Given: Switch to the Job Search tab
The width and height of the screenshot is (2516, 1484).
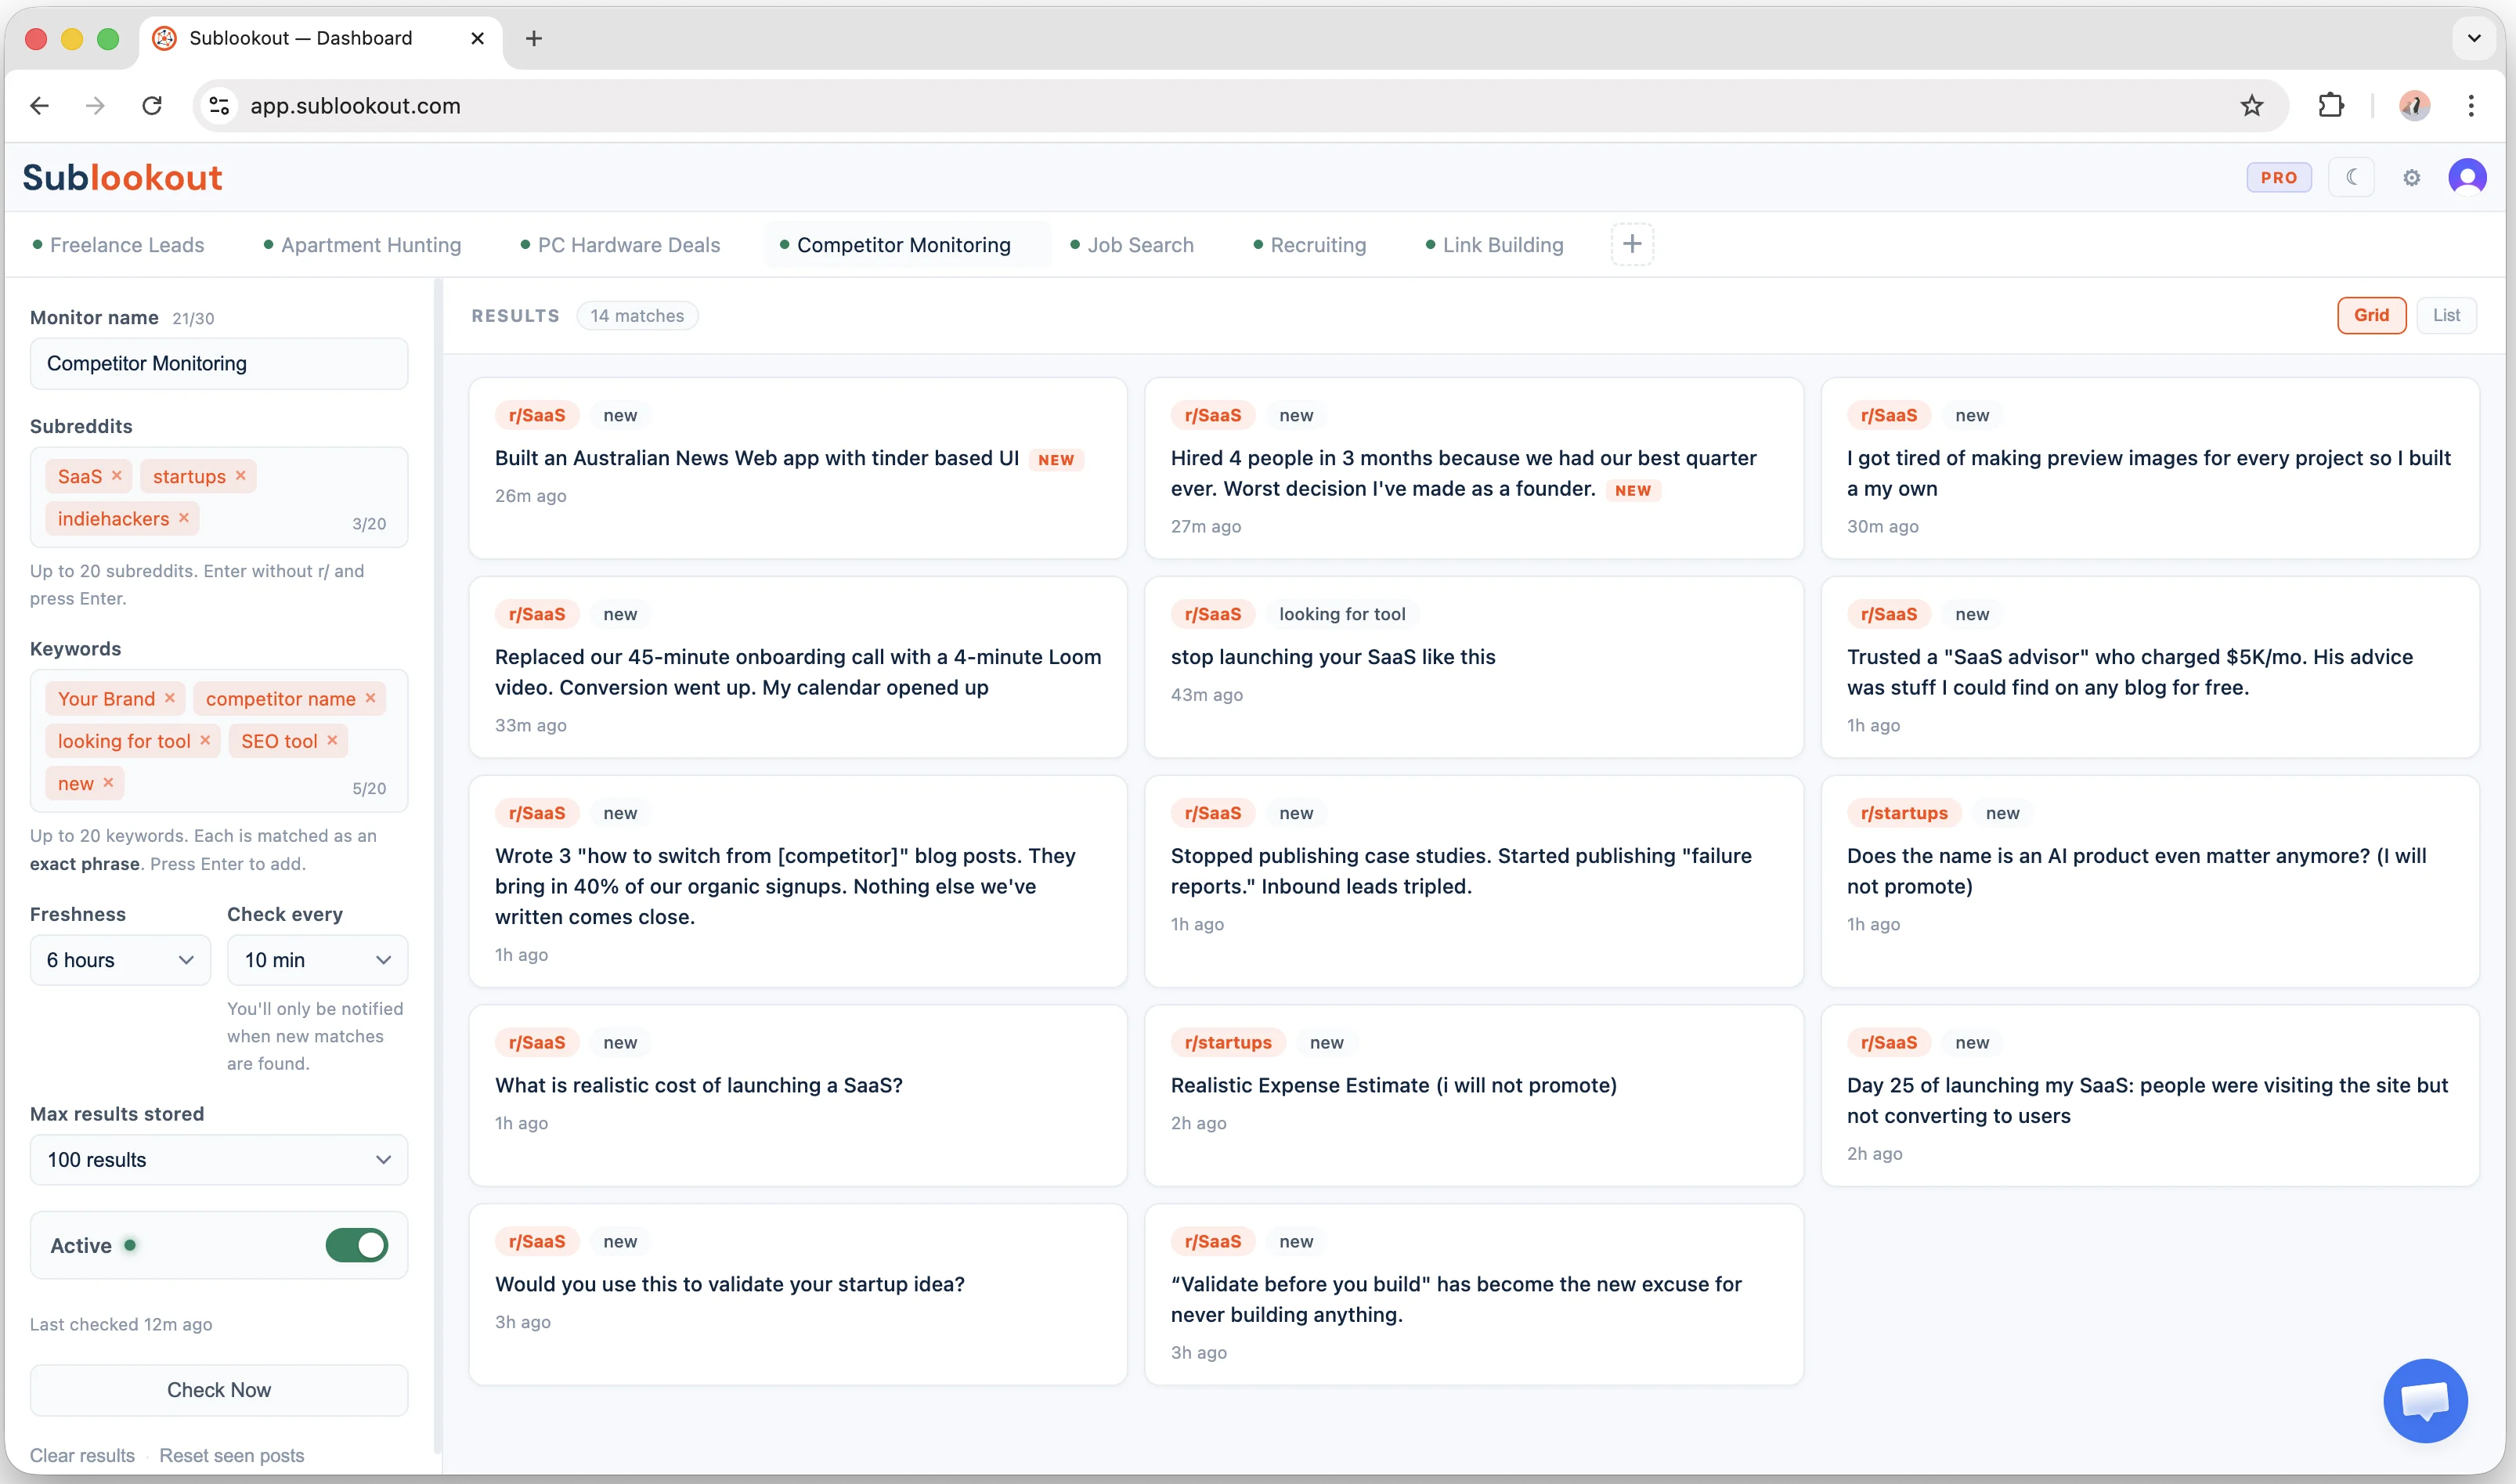Looking at the screenshot, I should click(x=1139, y=245).
